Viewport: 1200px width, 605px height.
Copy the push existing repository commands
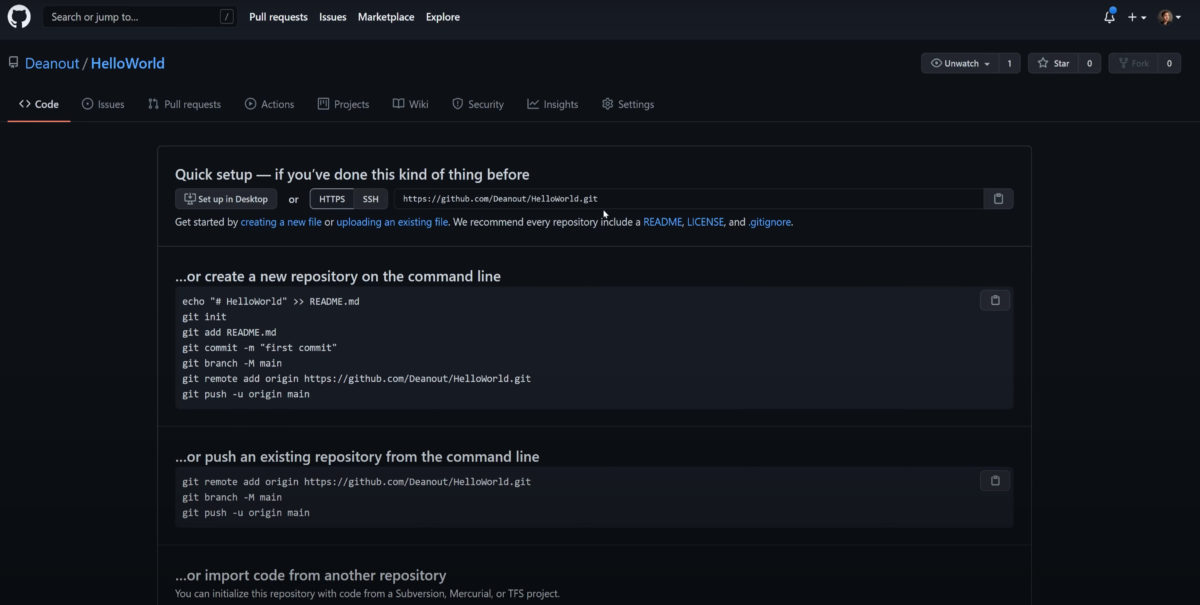[995, 481]
